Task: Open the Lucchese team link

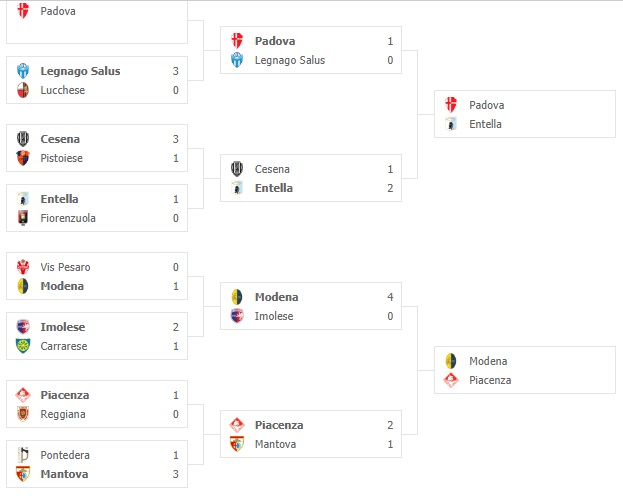Action: pos(62,91)
